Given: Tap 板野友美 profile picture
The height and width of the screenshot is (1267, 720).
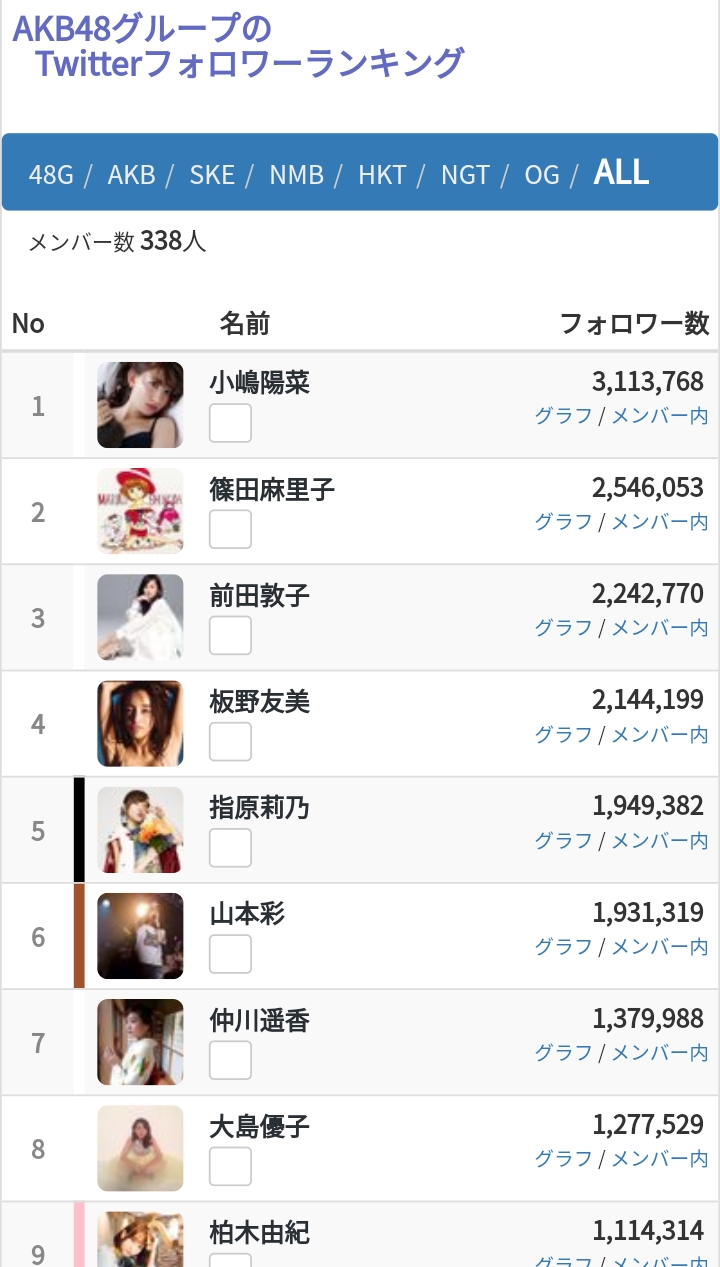Looking at the screenshot, I should tap(140, 724).
